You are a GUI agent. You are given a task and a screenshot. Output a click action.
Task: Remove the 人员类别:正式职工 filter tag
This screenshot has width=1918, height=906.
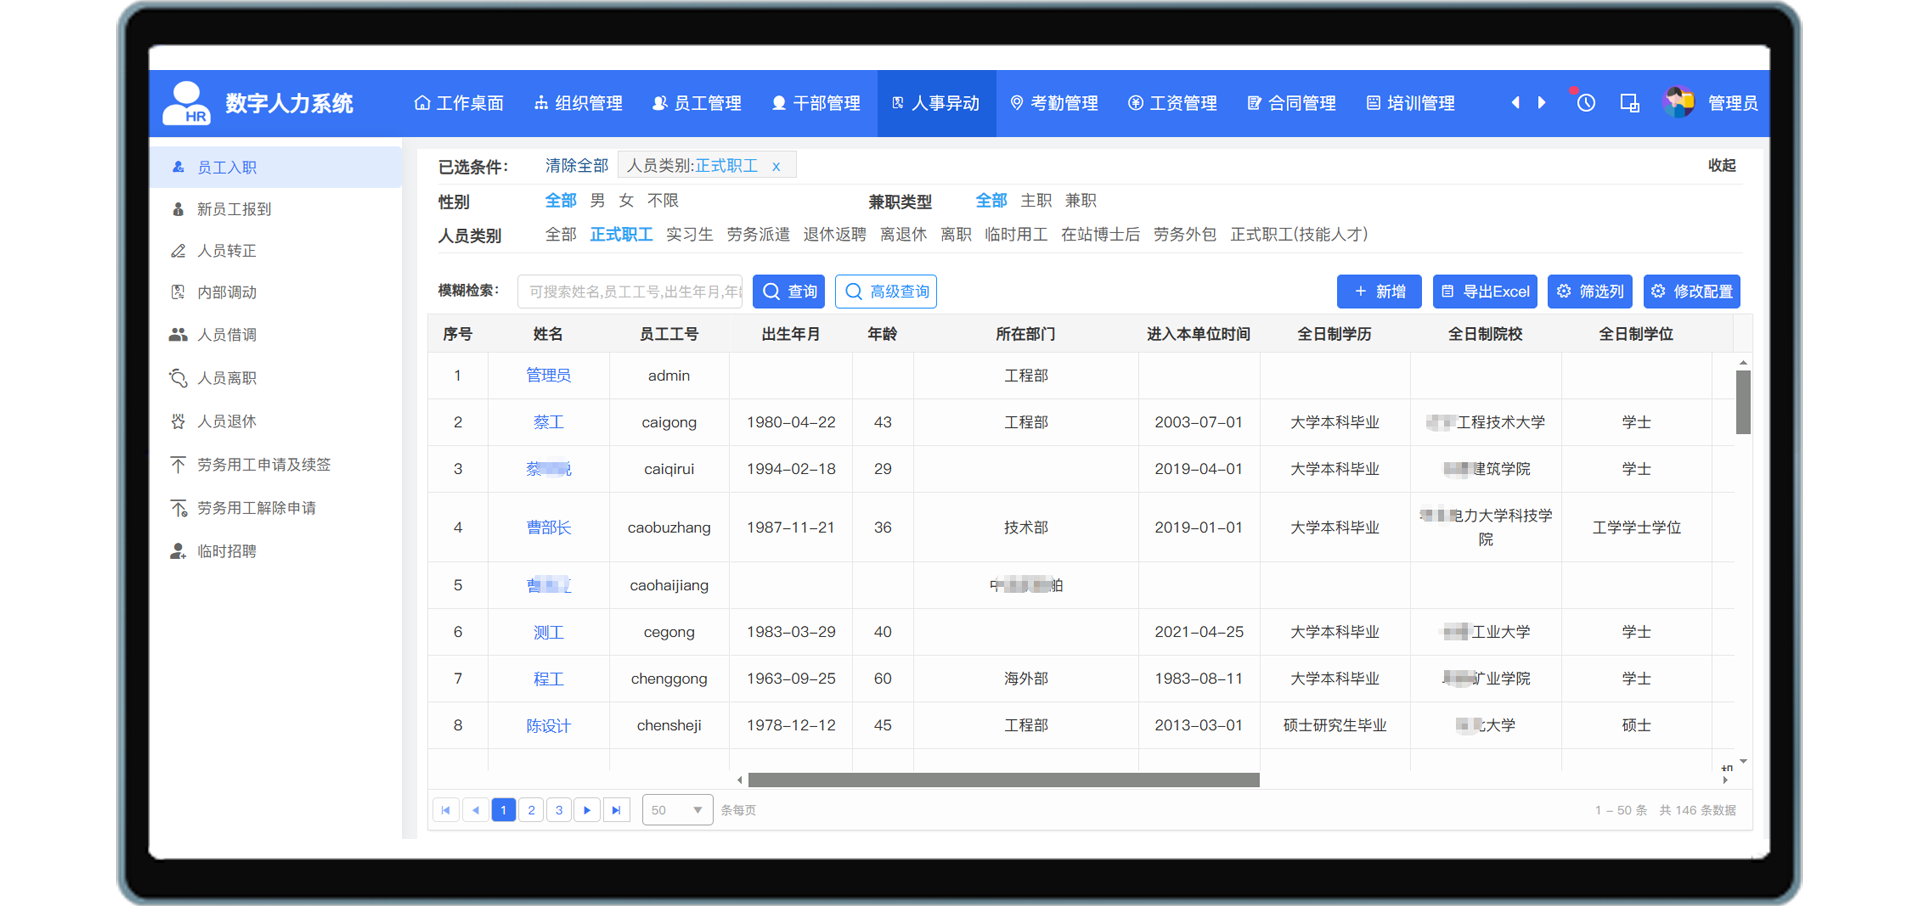coord(776,167)
